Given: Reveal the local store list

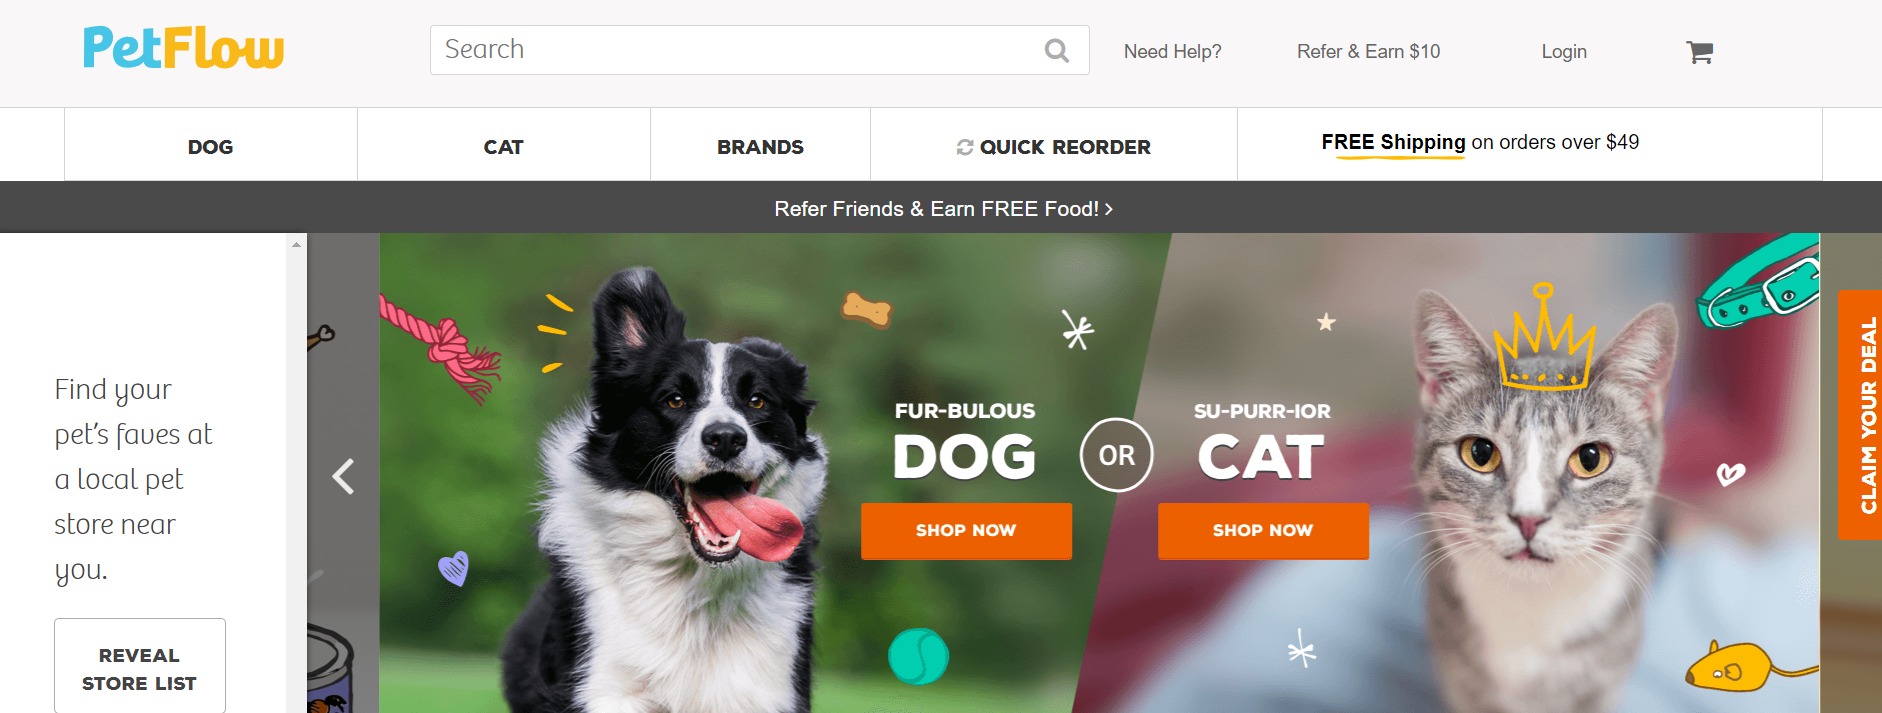Looking at the screenshot, I should tap(140, 668).
